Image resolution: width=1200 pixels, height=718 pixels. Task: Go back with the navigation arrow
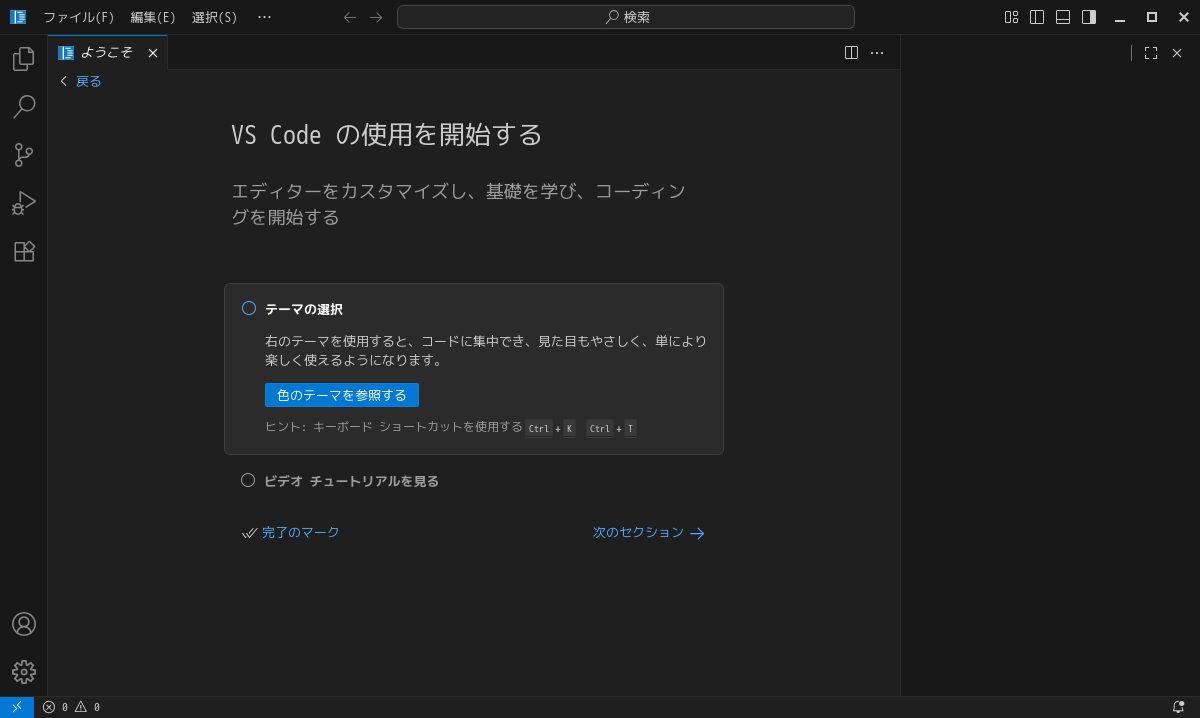(x=350, y=17)
